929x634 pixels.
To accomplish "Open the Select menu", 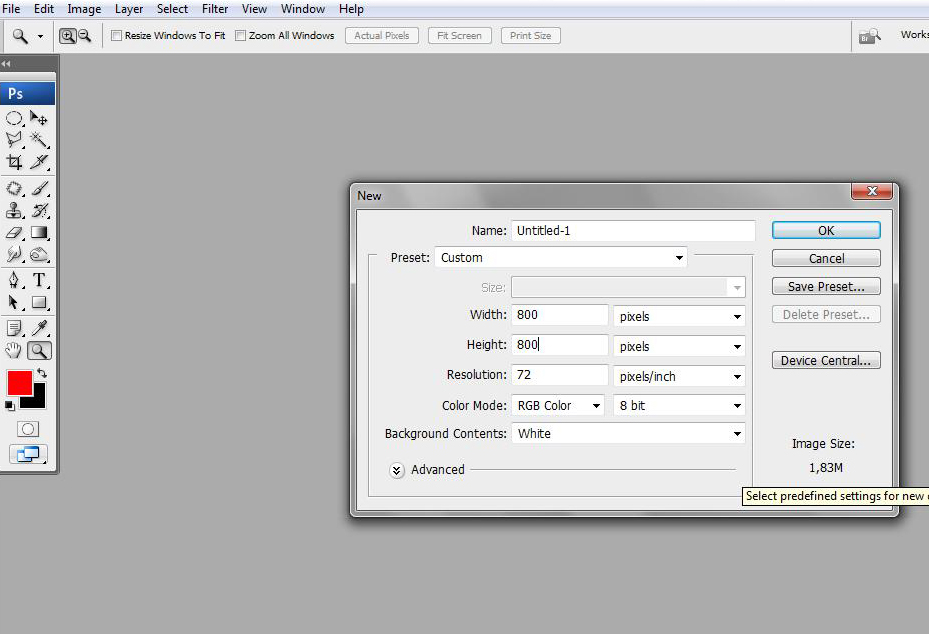I will point(172,9).
